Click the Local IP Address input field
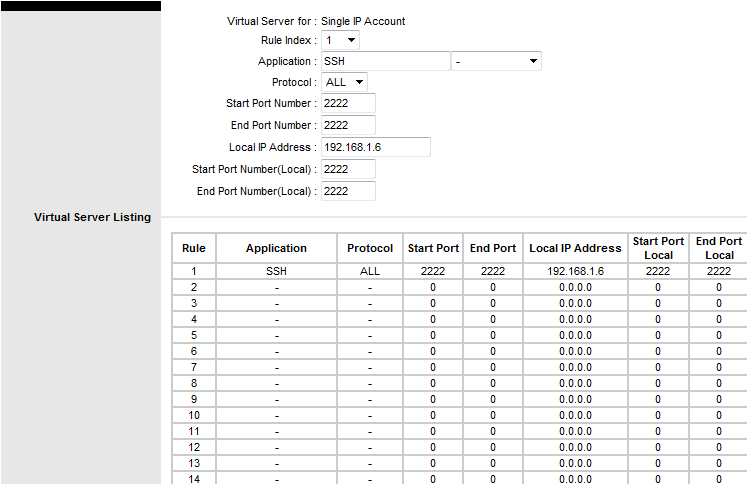The image size is (747, 484). tap(376, 147)
